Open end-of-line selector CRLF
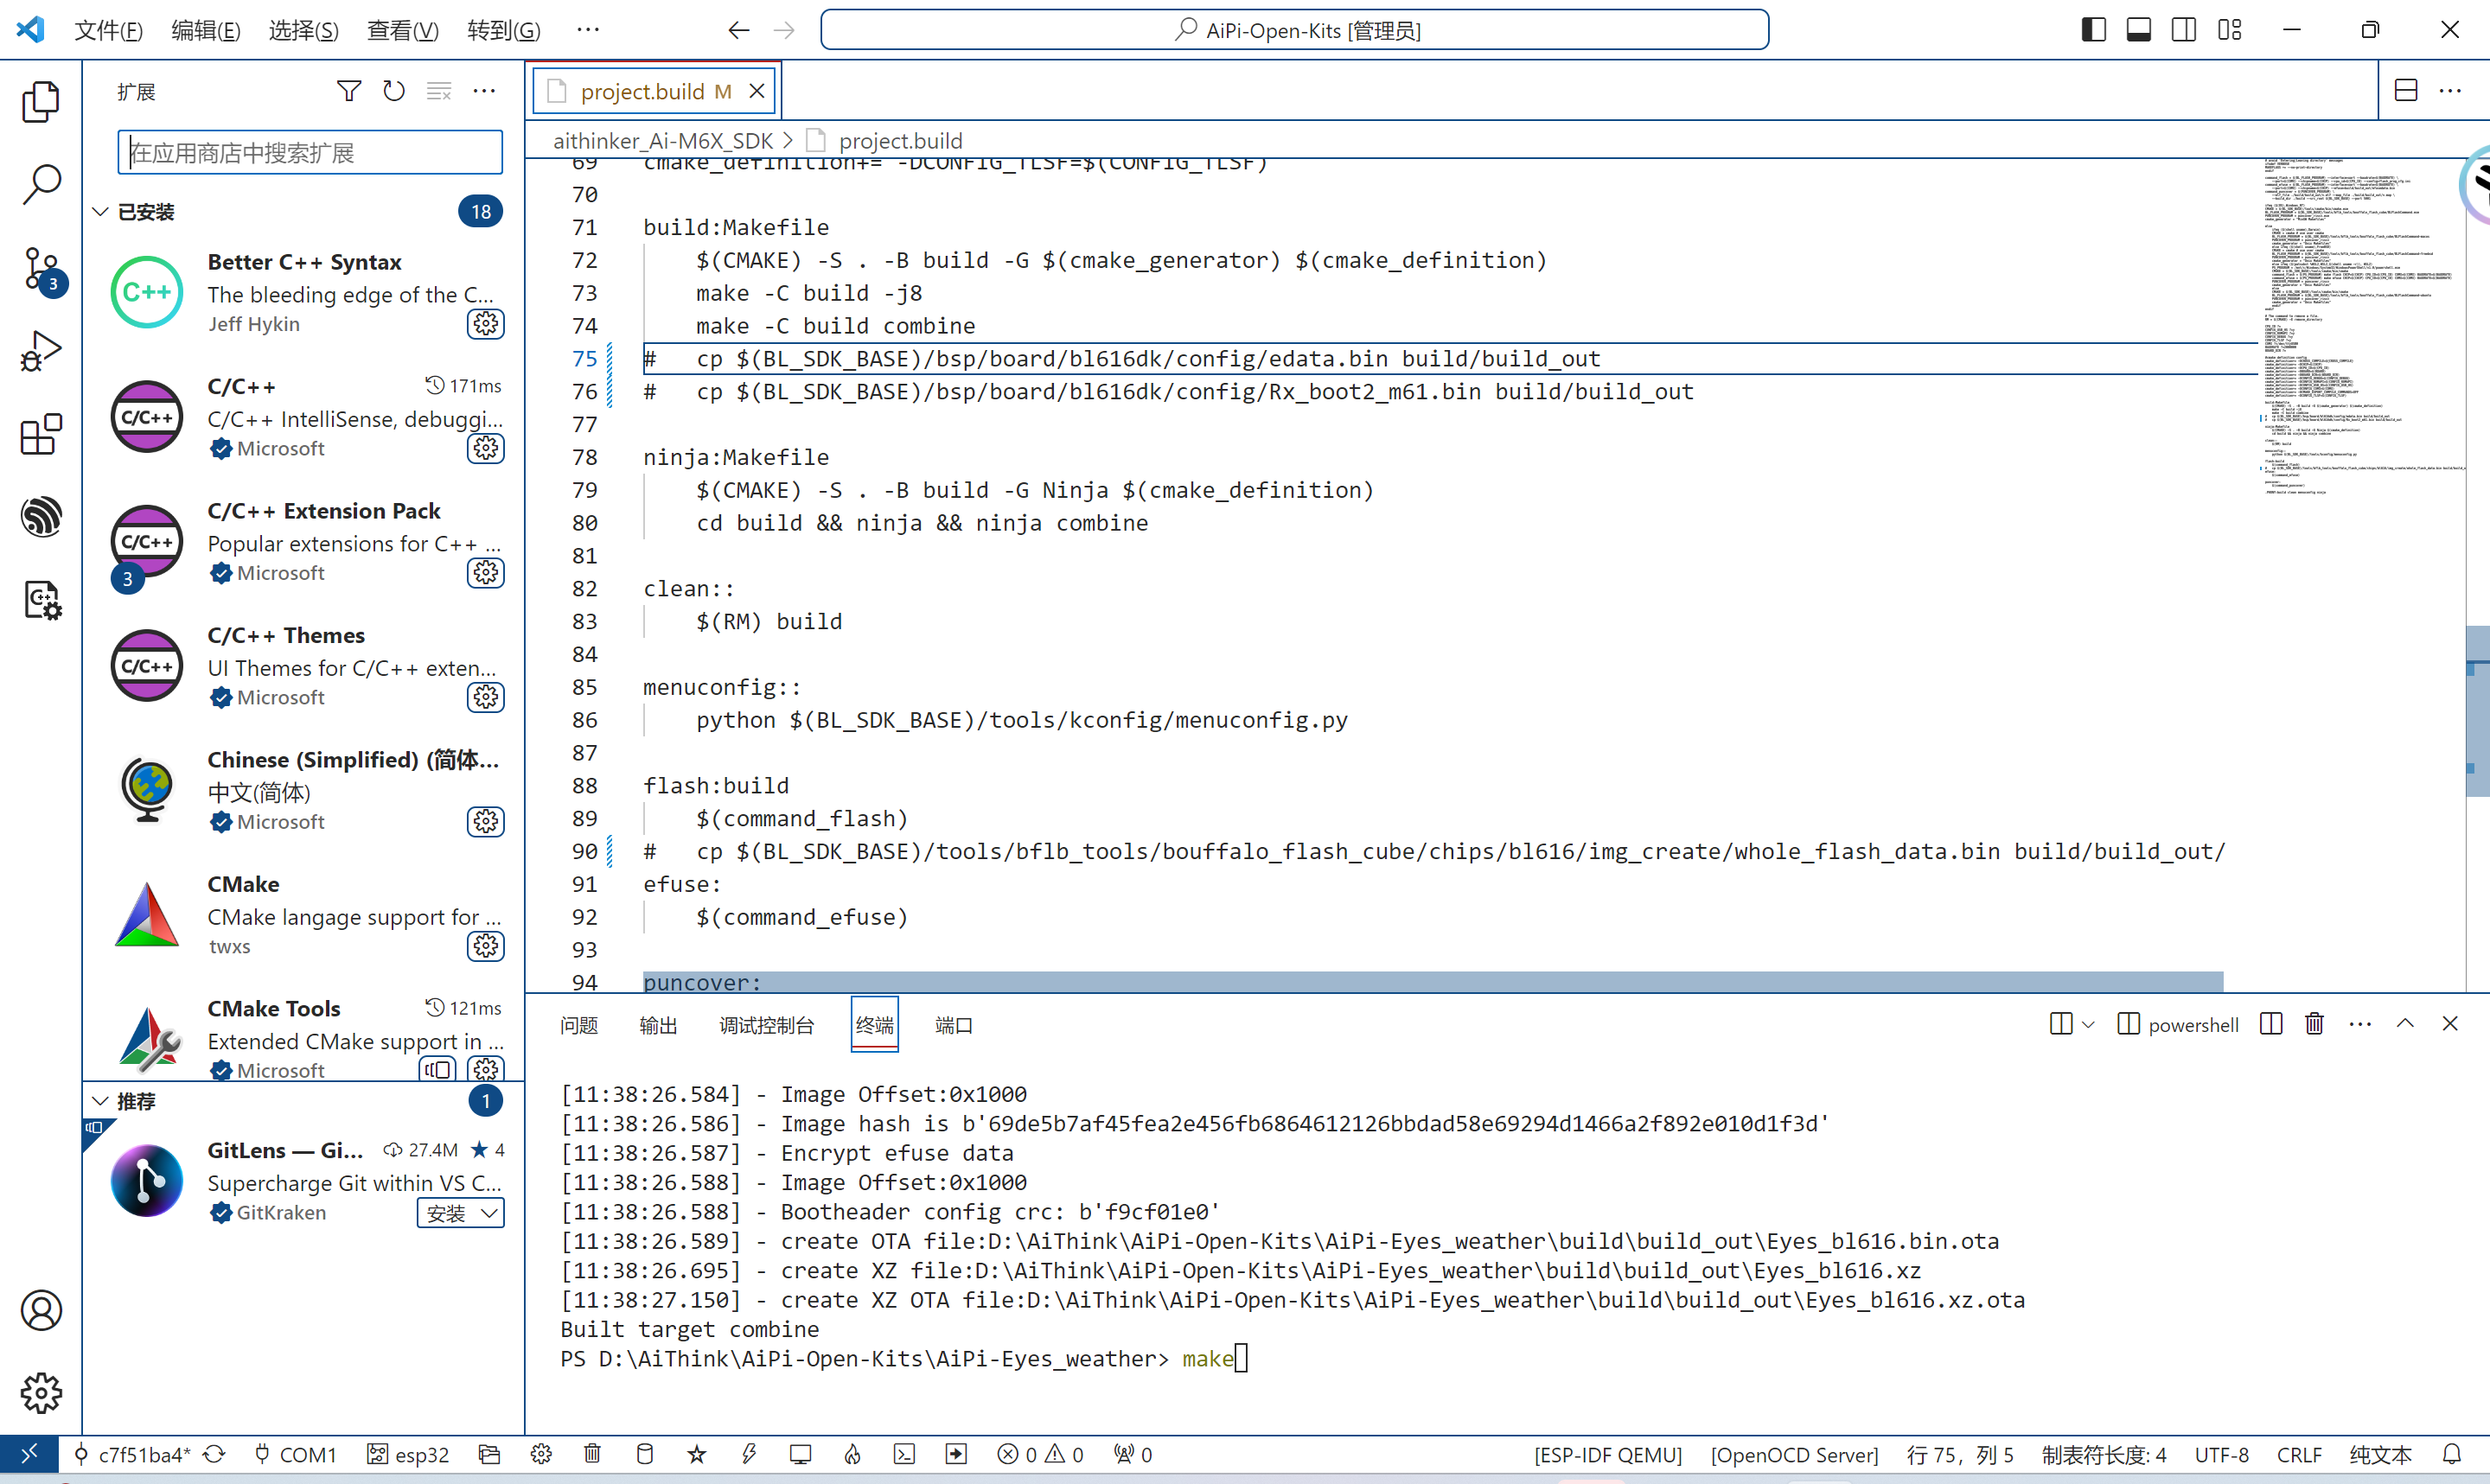 coord(2299,1454)
